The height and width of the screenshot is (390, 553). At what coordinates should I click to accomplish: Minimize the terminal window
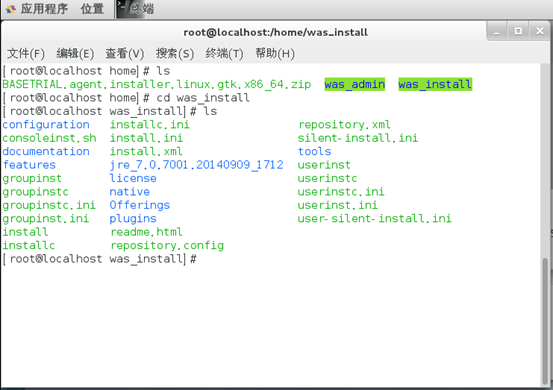click(x=497, y=32)
